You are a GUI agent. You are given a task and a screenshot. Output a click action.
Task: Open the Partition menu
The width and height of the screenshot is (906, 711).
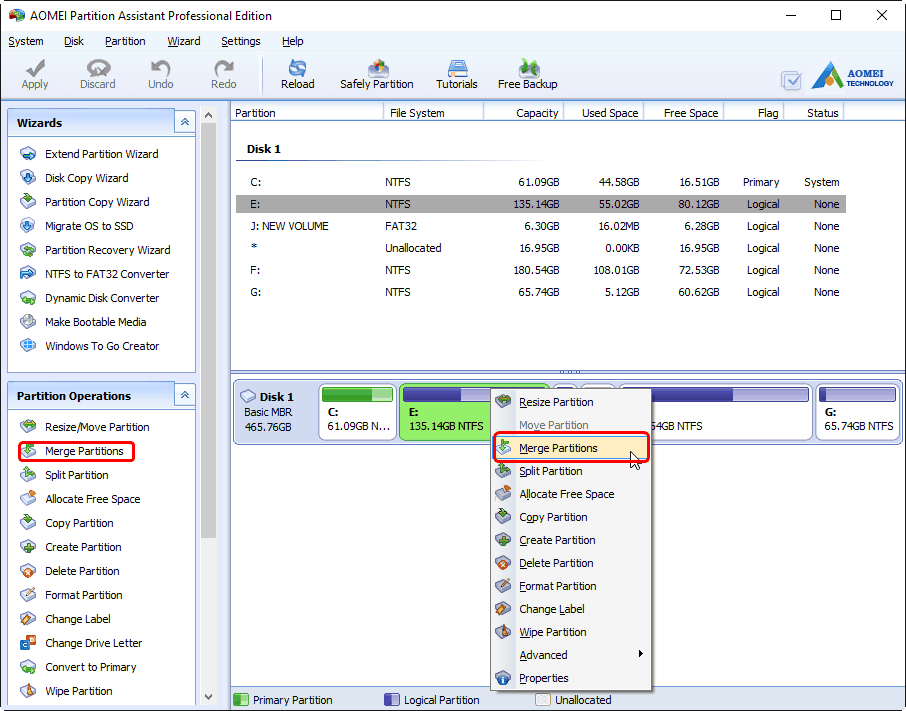(125, 42)
